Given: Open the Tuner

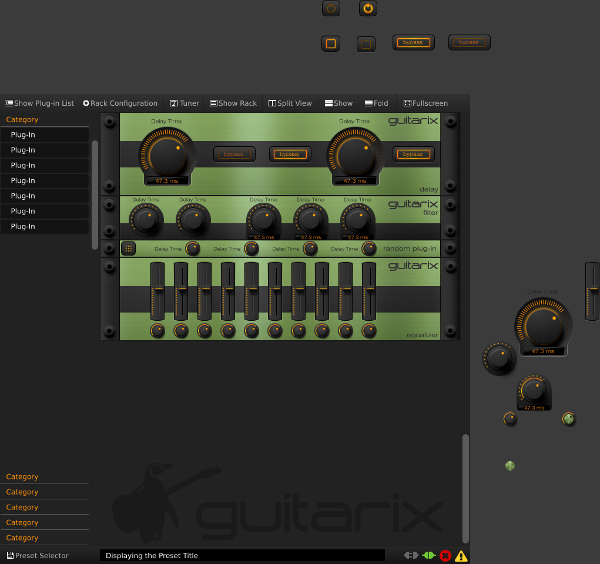Looking at the screenshot, I should (x=184, y=103).
